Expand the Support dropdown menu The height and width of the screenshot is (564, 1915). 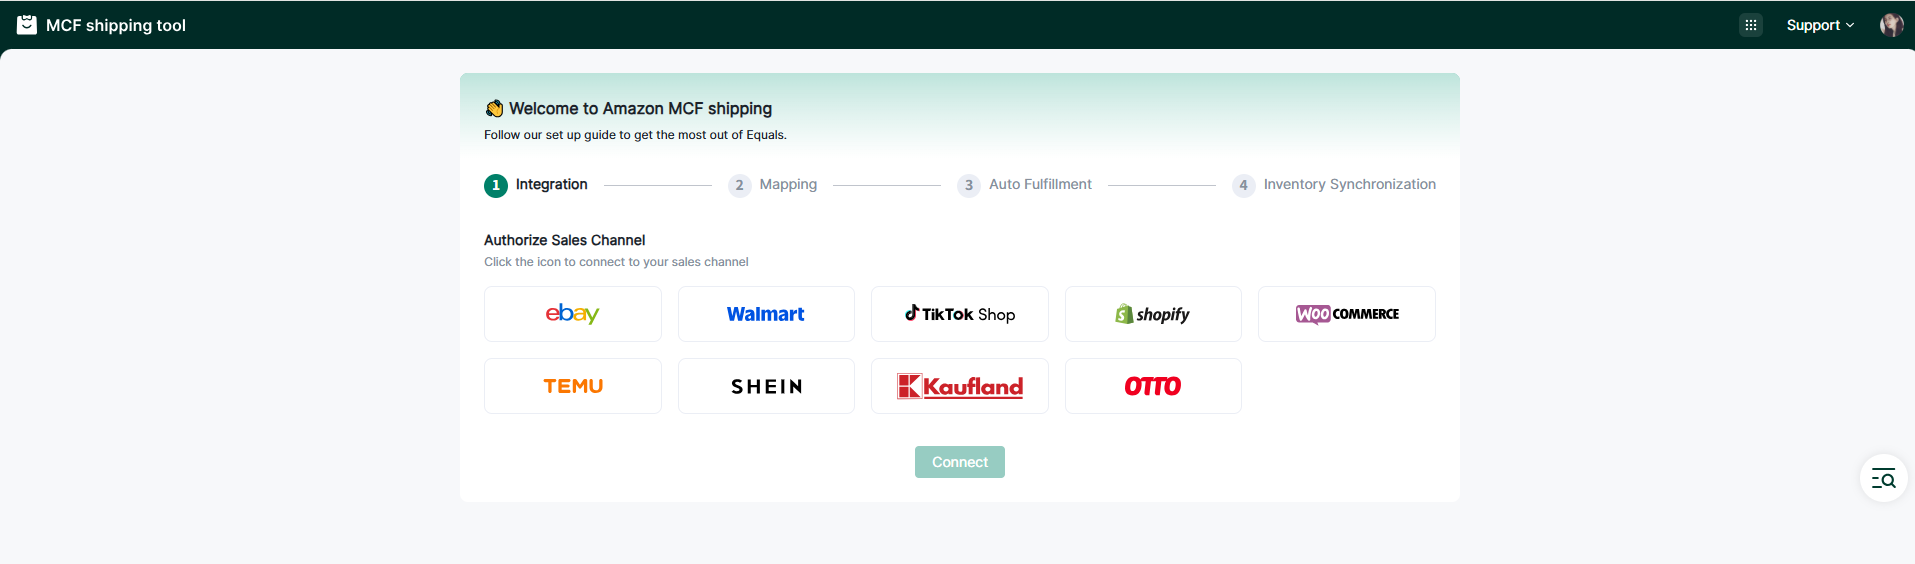(x=1819, y=25)
